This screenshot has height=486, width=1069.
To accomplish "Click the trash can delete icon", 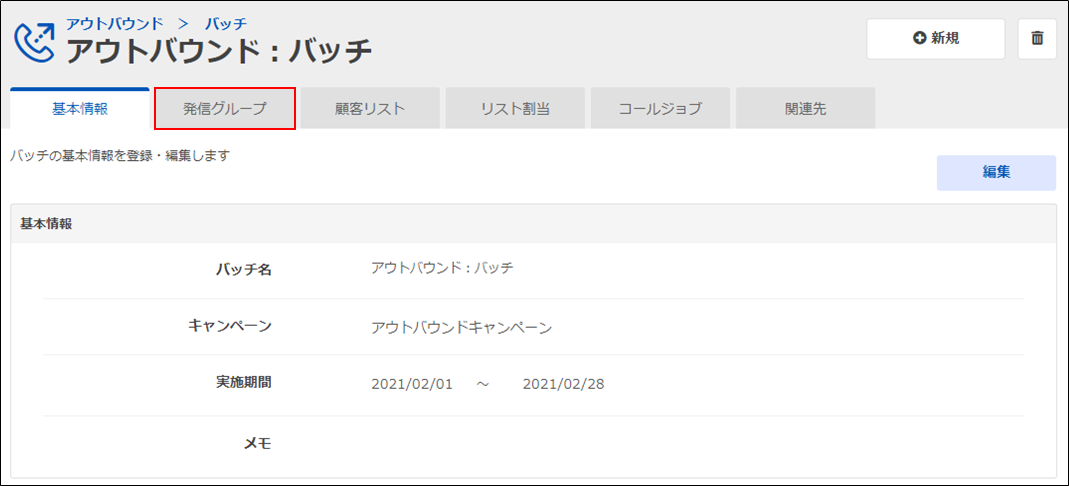I will [1037, 39].
